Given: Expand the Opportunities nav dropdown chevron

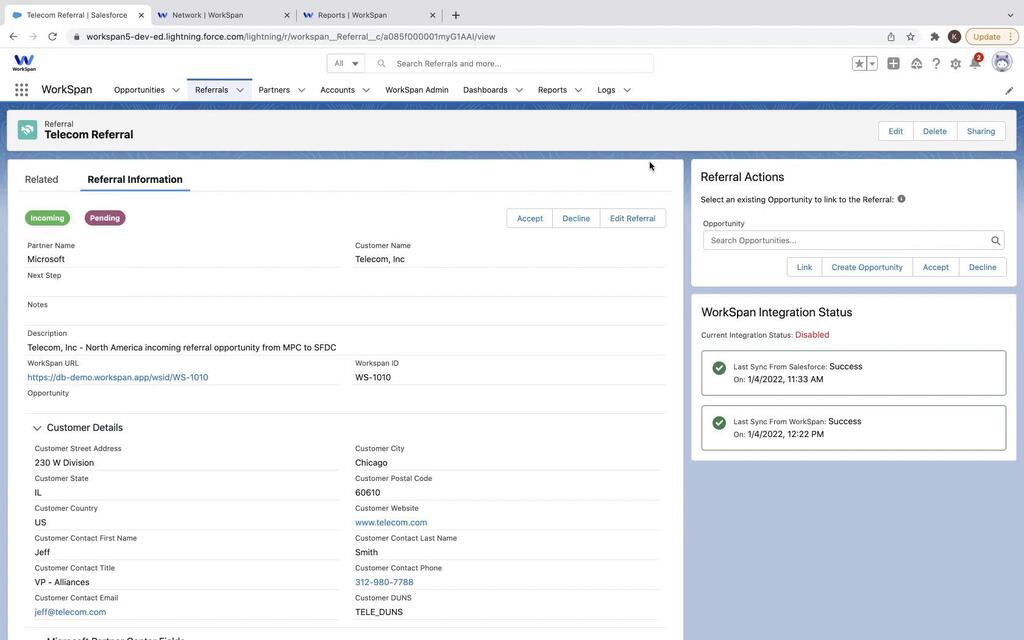Looking at the screenshot, I should [176, 90].
